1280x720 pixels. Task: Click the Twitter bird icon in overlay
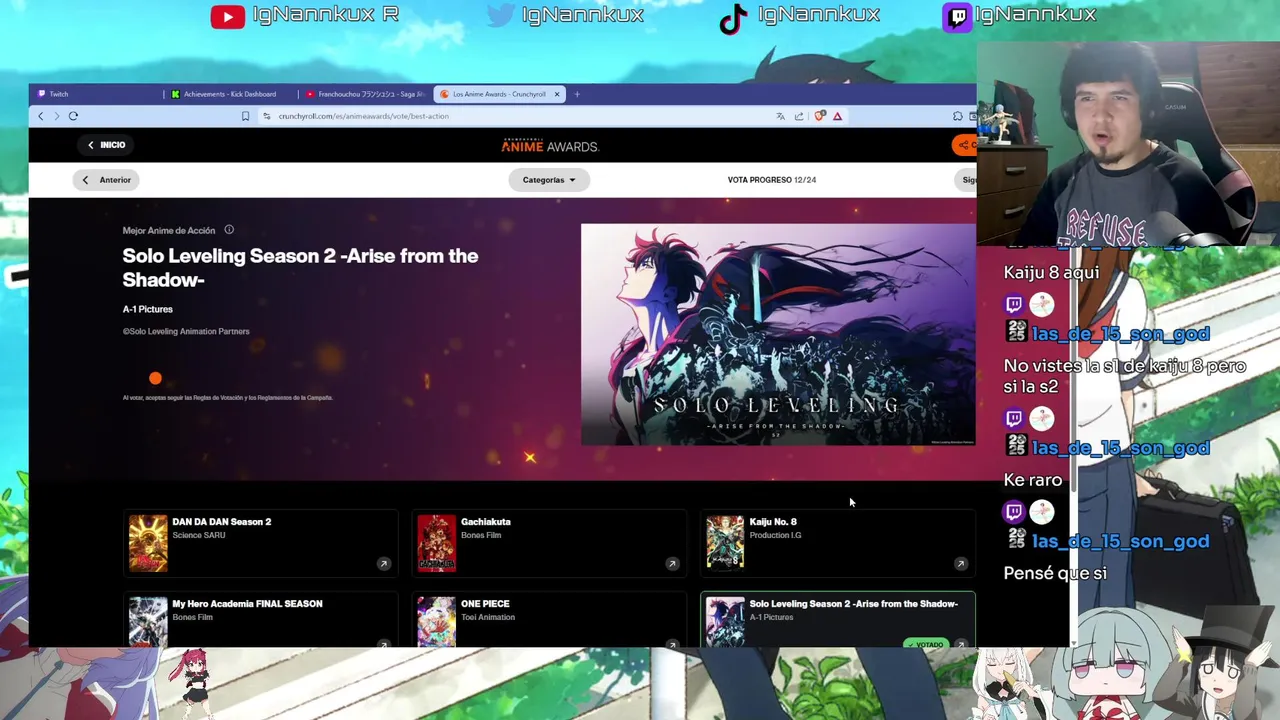[503, 15]
